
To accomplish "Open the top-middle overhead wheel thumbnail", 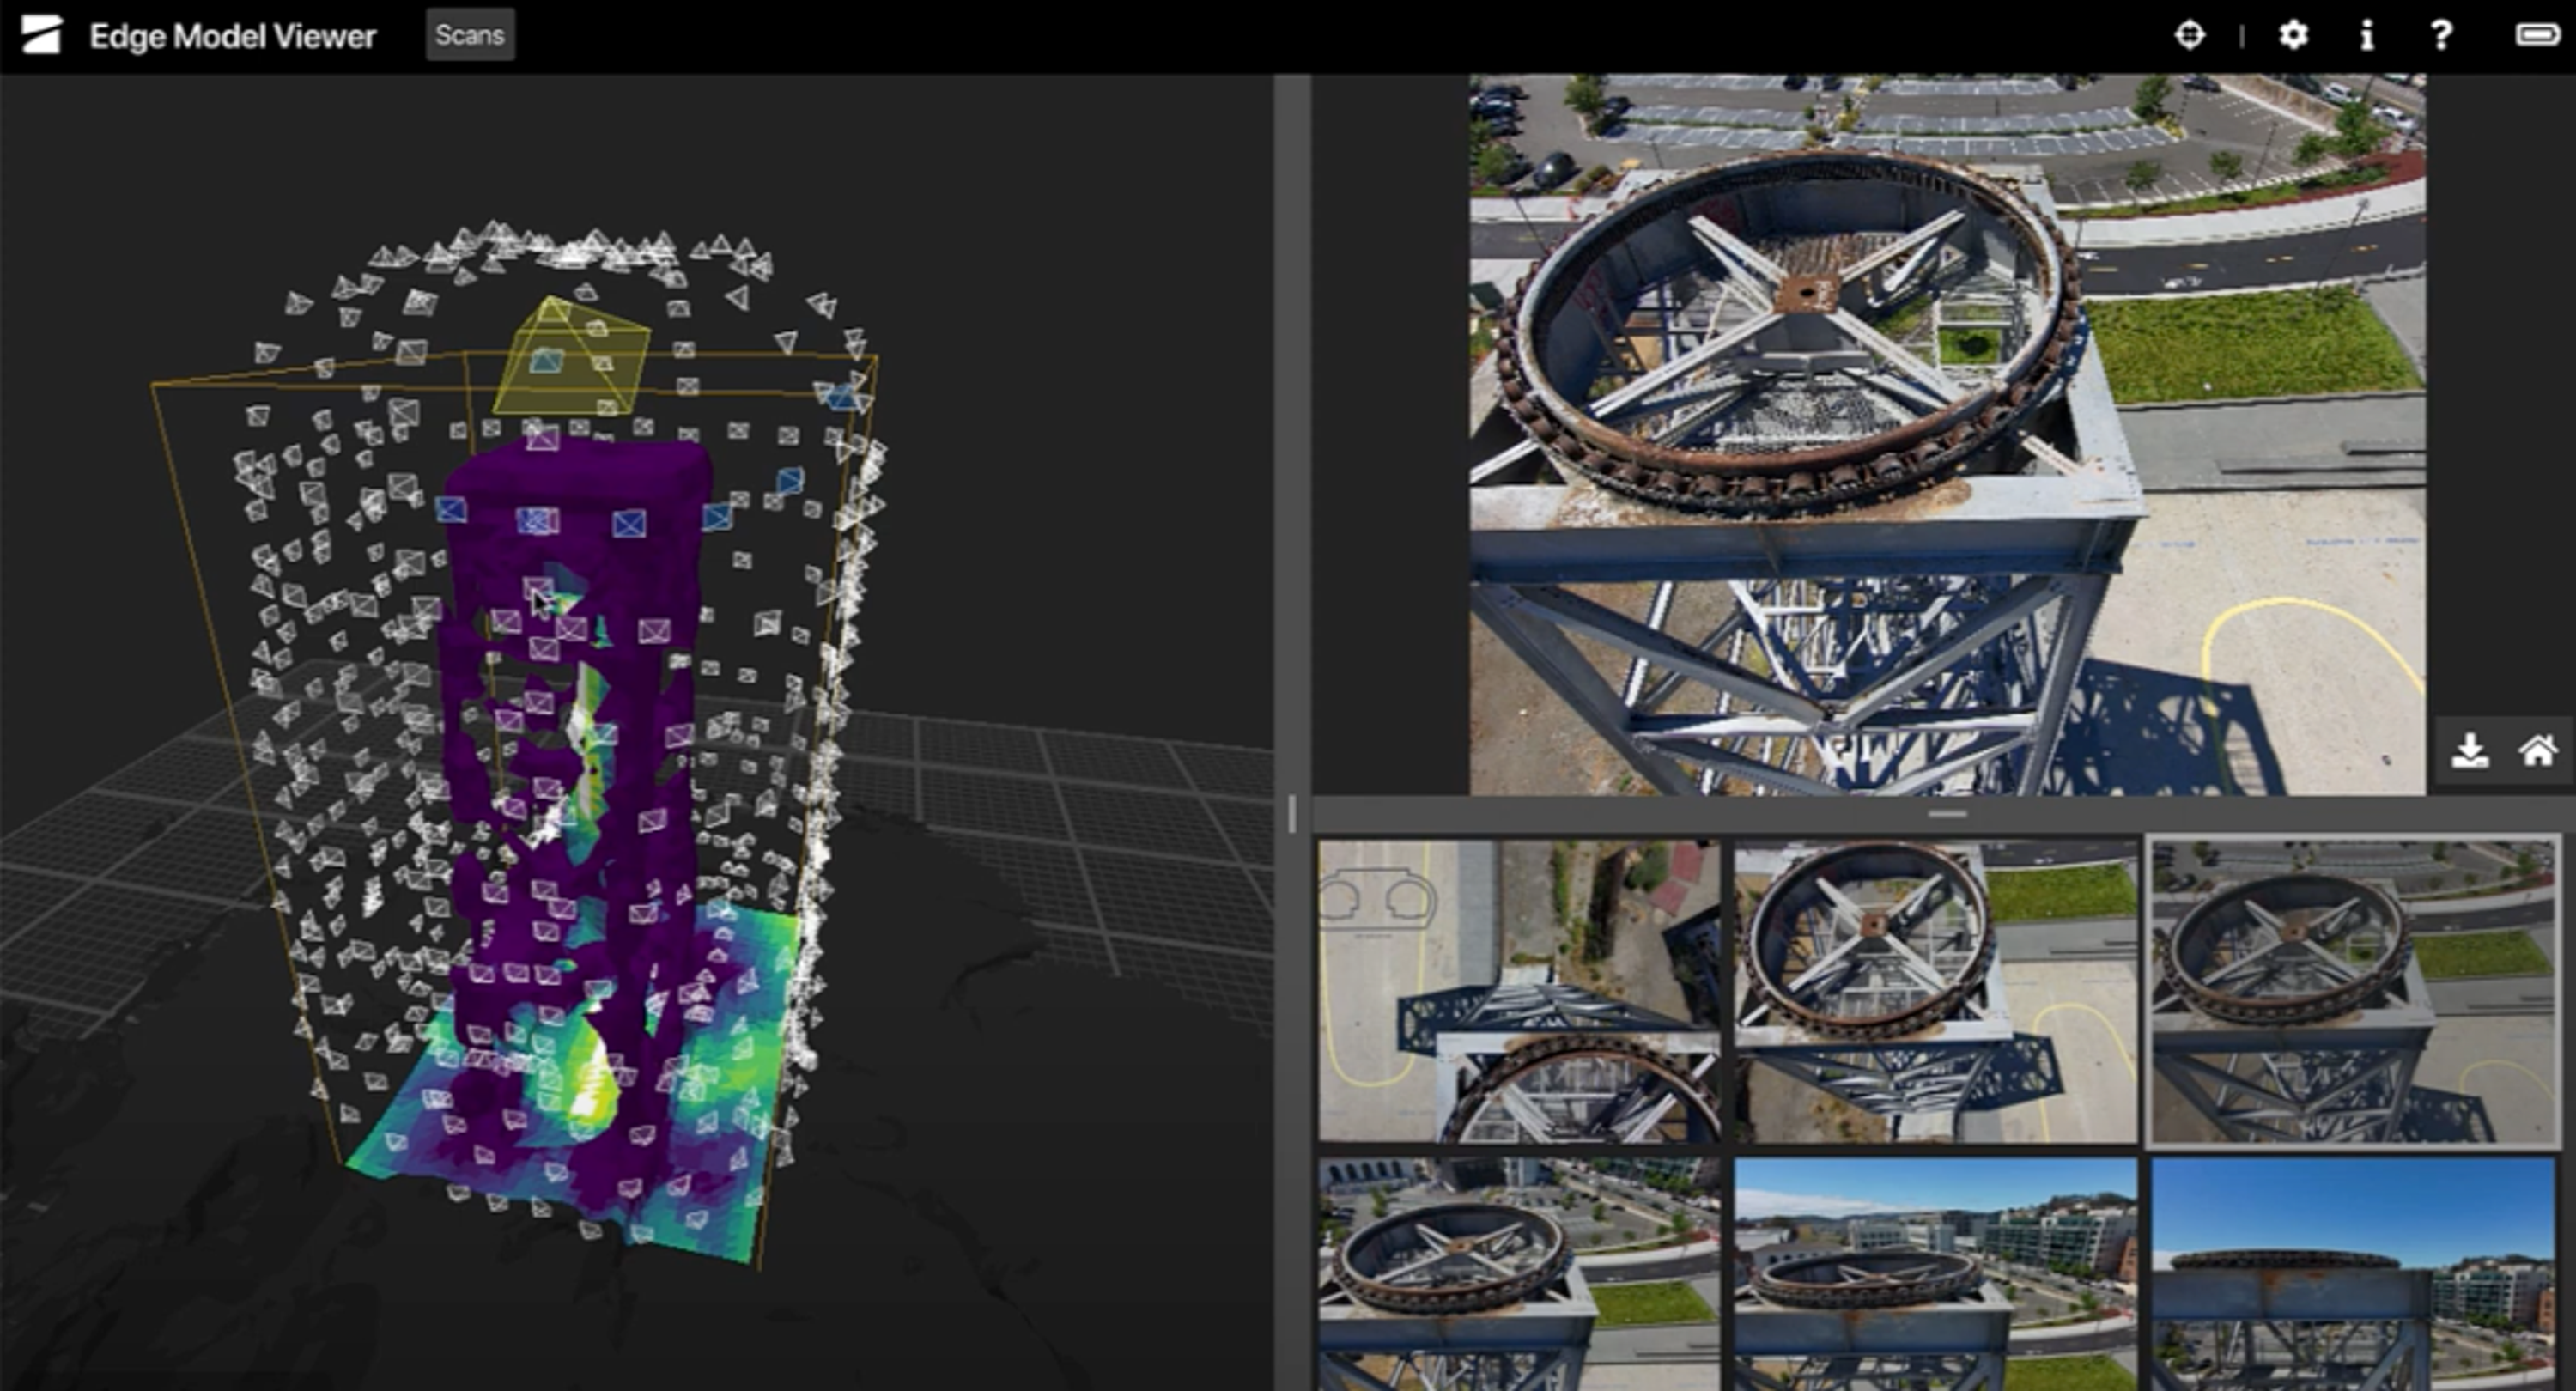I will point(1935,991).
